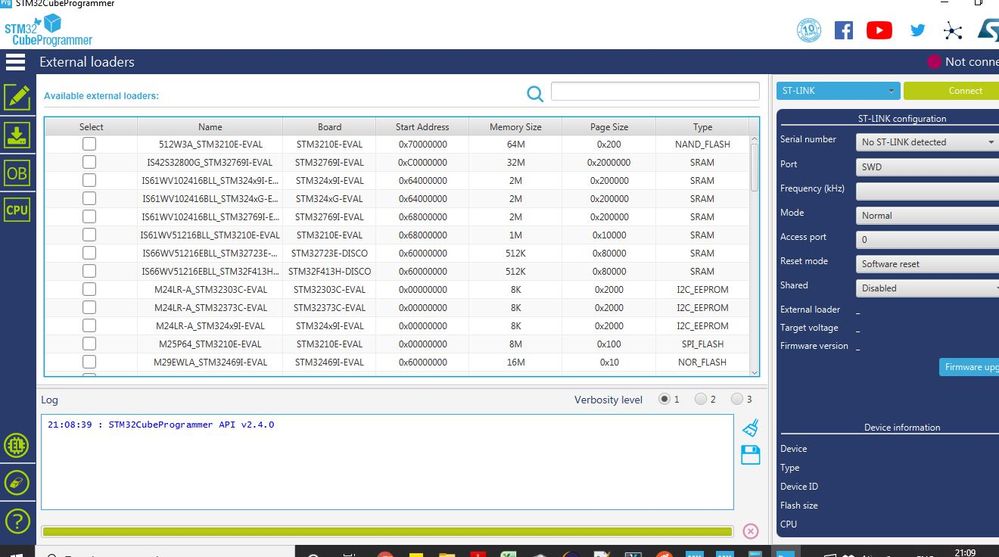999x557 pixels.
Task: Click the 10 years anniversary badge
Action: click(x=809, y=30)
